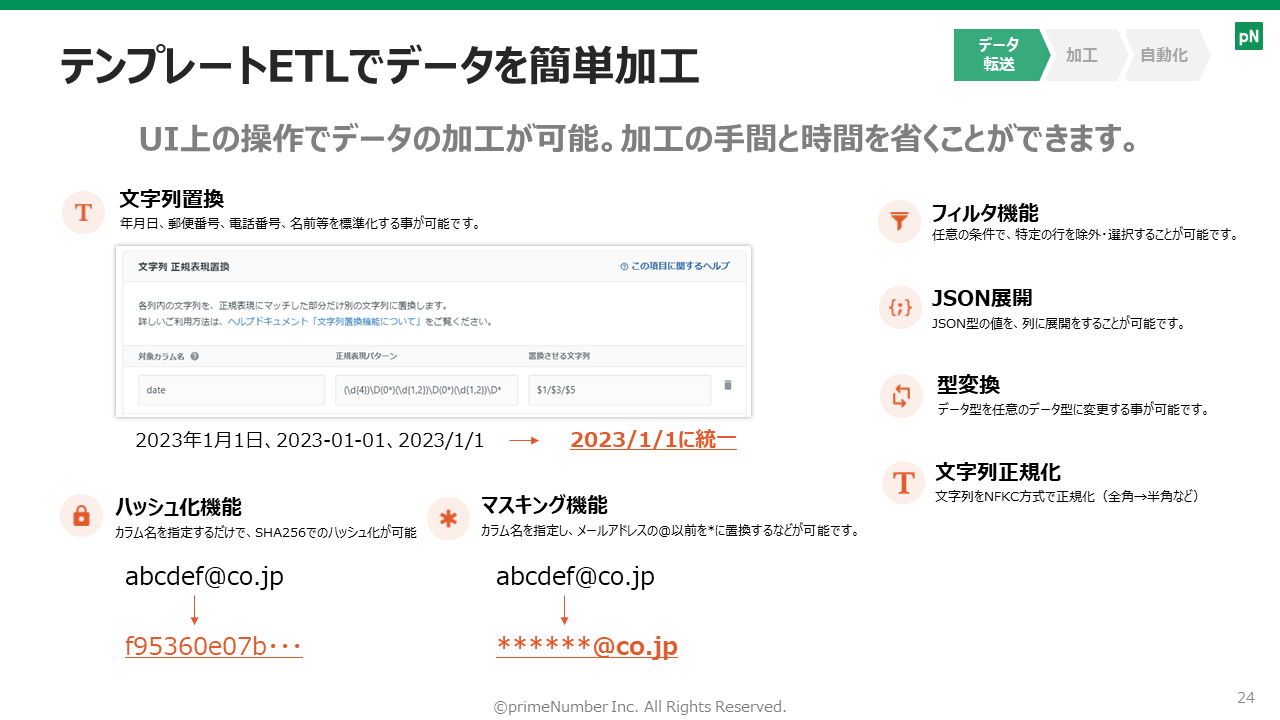This screenshot has width=1280, height=720.
Task: Open the この項目に関するヘルプ link
Action: [674, 267]
